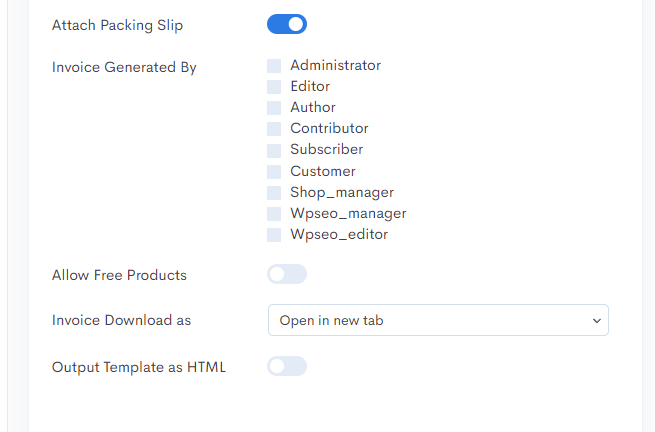
Task: Check the Customer role checkbox
Action: pyautogui.click(x=274, y=172)
